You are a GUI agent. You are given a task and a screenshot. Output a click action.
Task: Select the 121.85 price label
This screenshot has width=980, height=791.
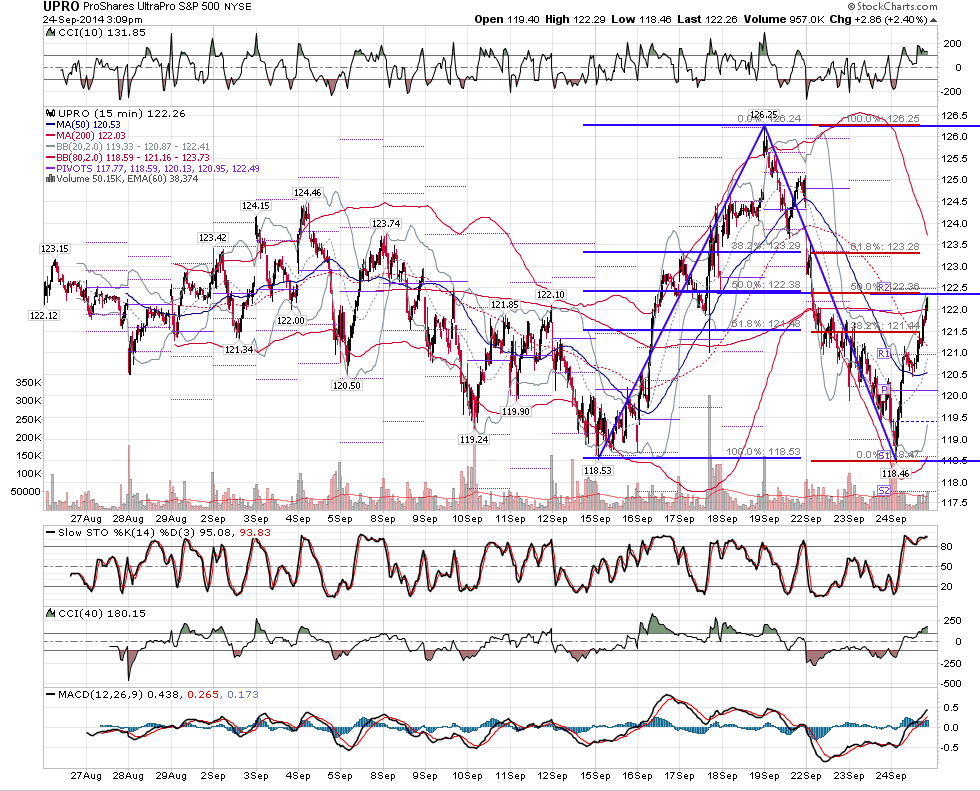pos(504,304)
